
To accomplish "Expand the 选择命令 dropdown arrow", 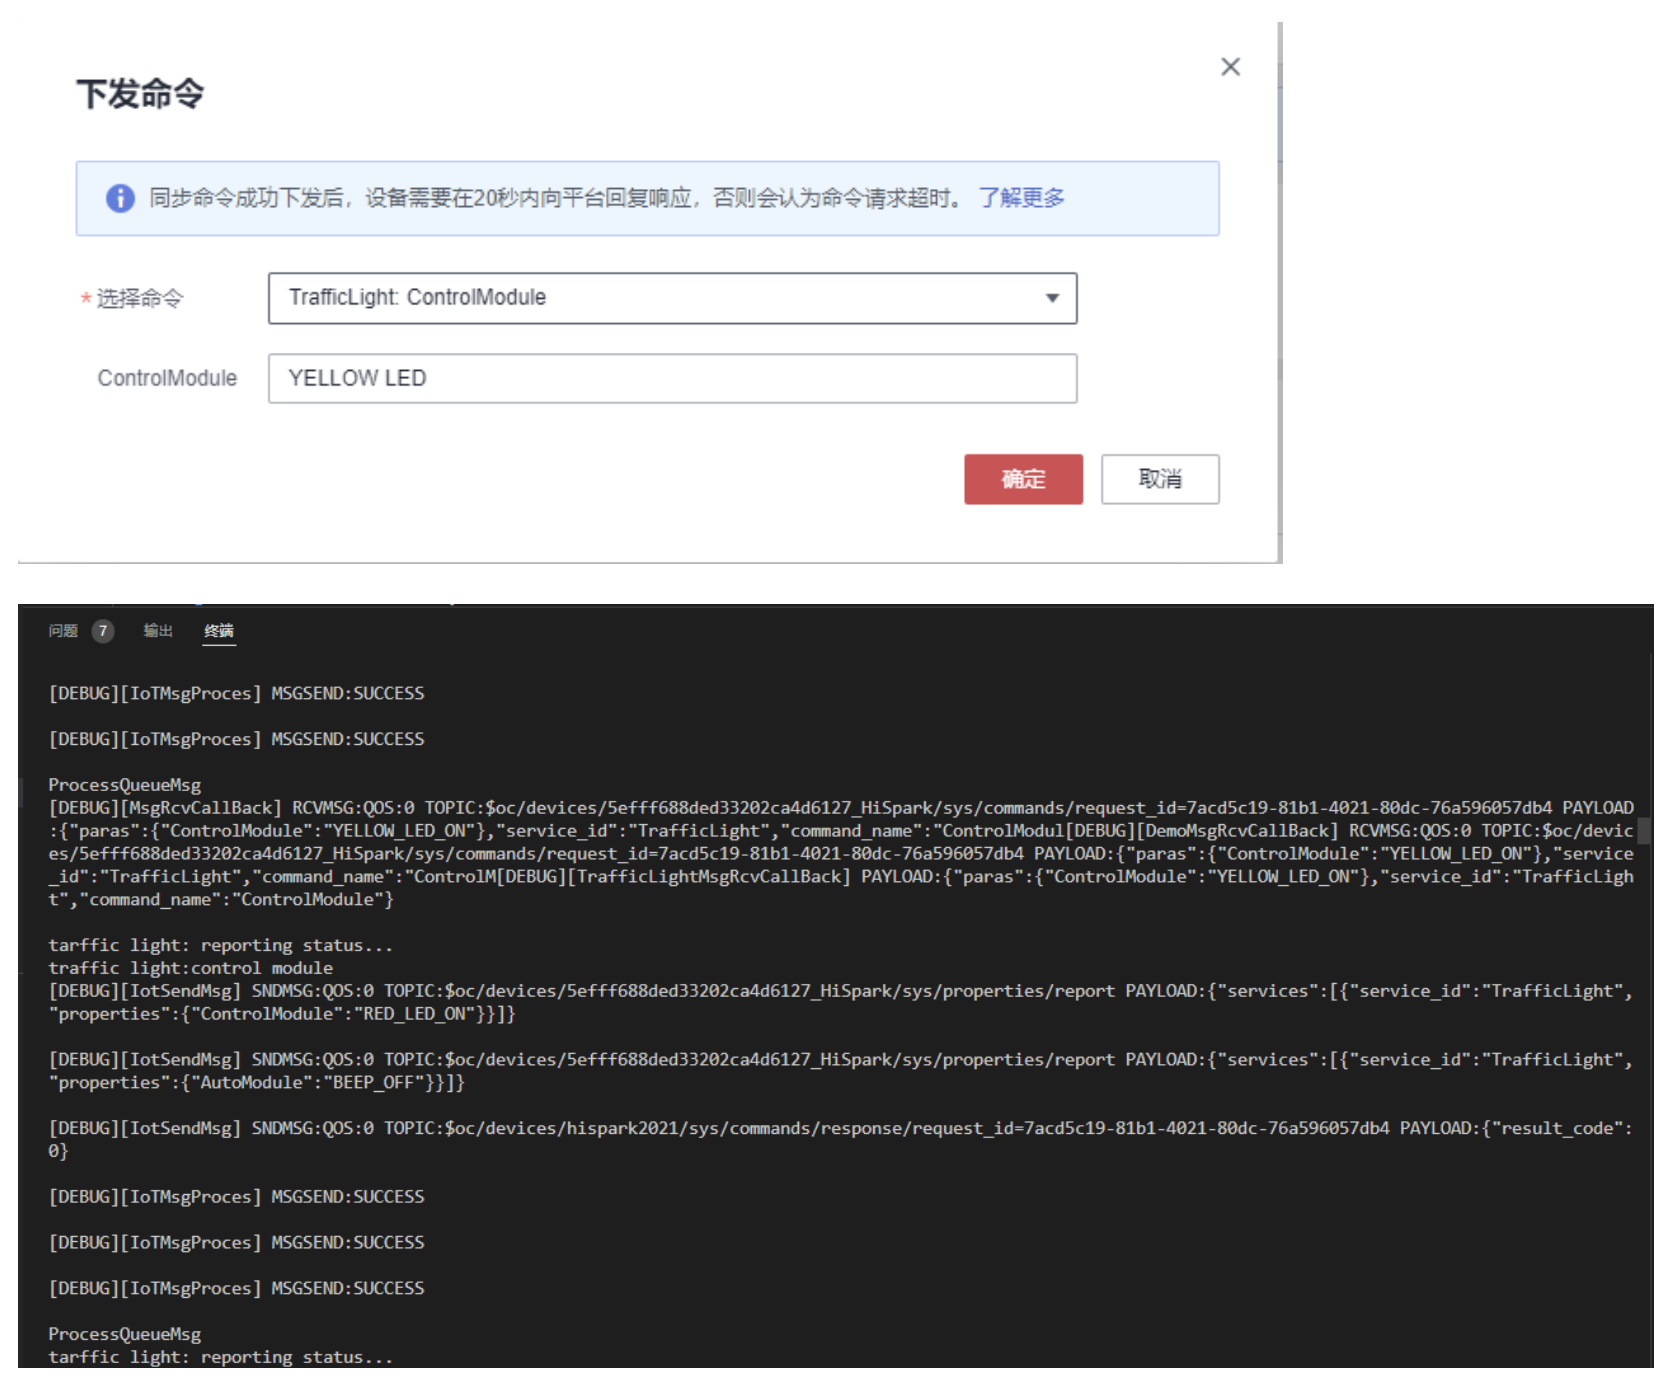I will (1051, 298).
